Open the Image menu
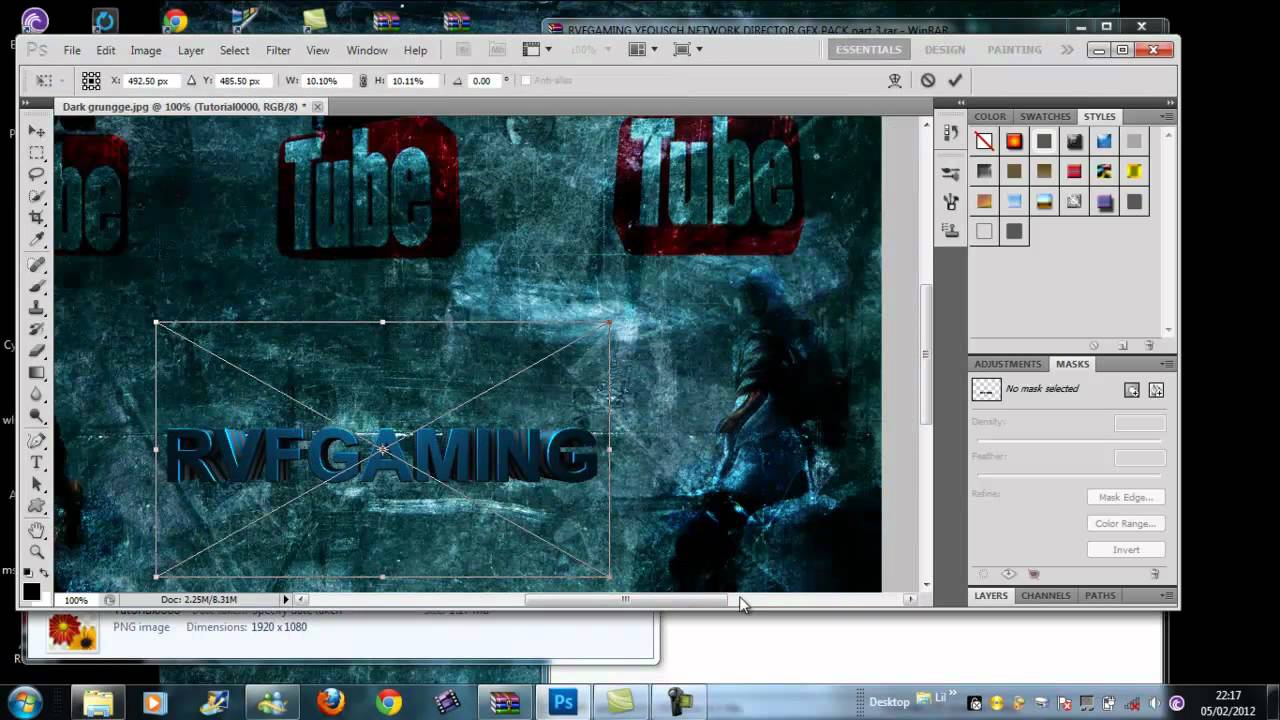Screen dimensions: 1280x720 (145, 50)
